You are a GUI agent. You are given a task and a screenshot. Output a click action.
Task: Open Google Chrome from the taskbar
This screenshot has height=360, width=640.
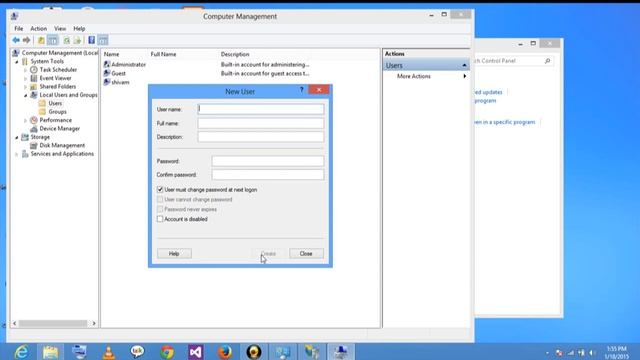click(167, 351)
